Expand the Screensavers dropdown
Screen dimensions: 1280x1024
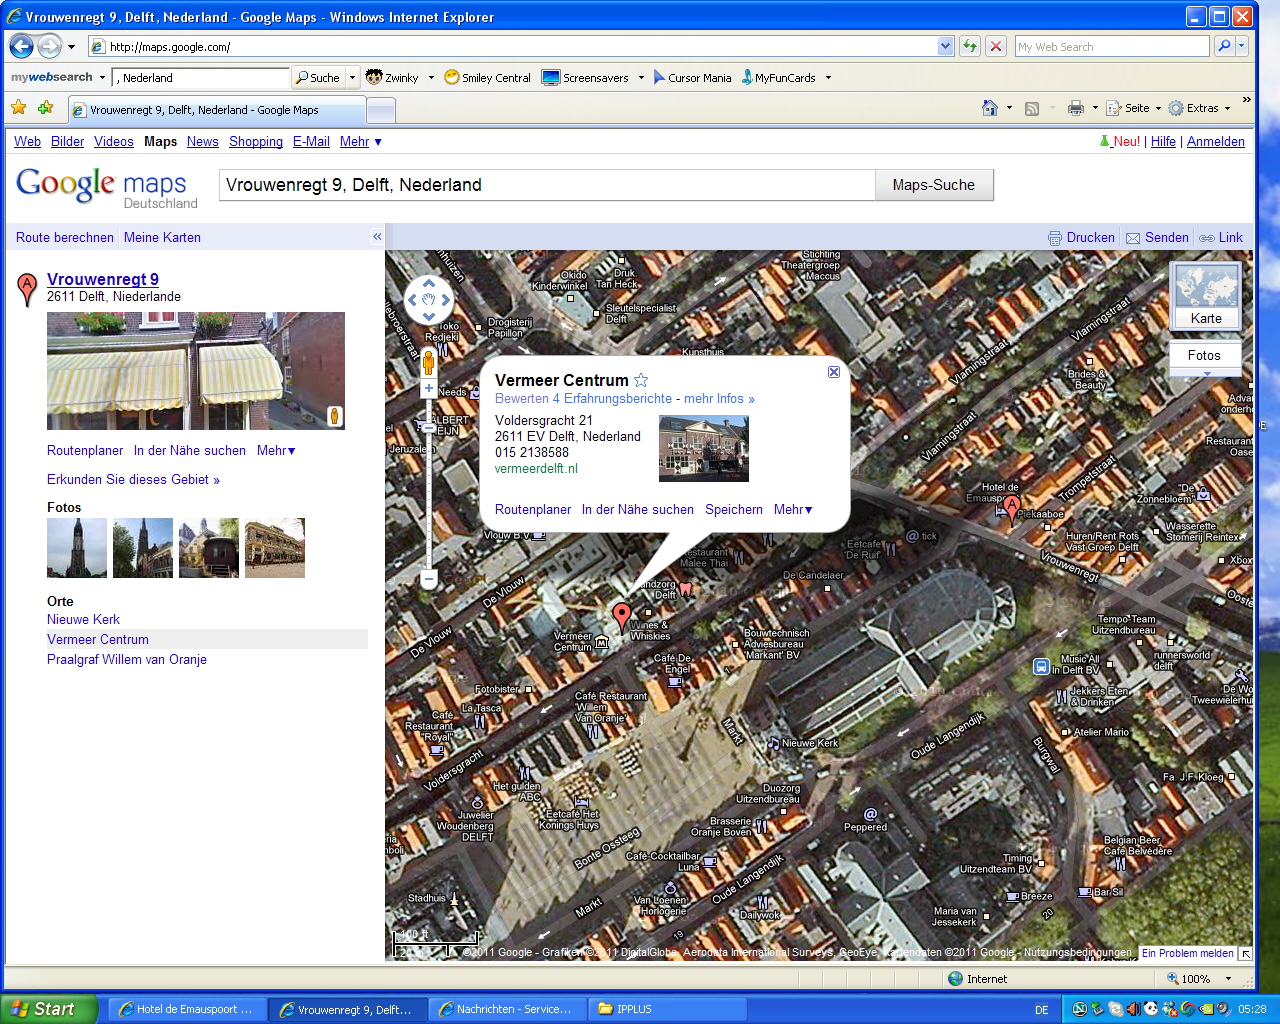point(641,77)
